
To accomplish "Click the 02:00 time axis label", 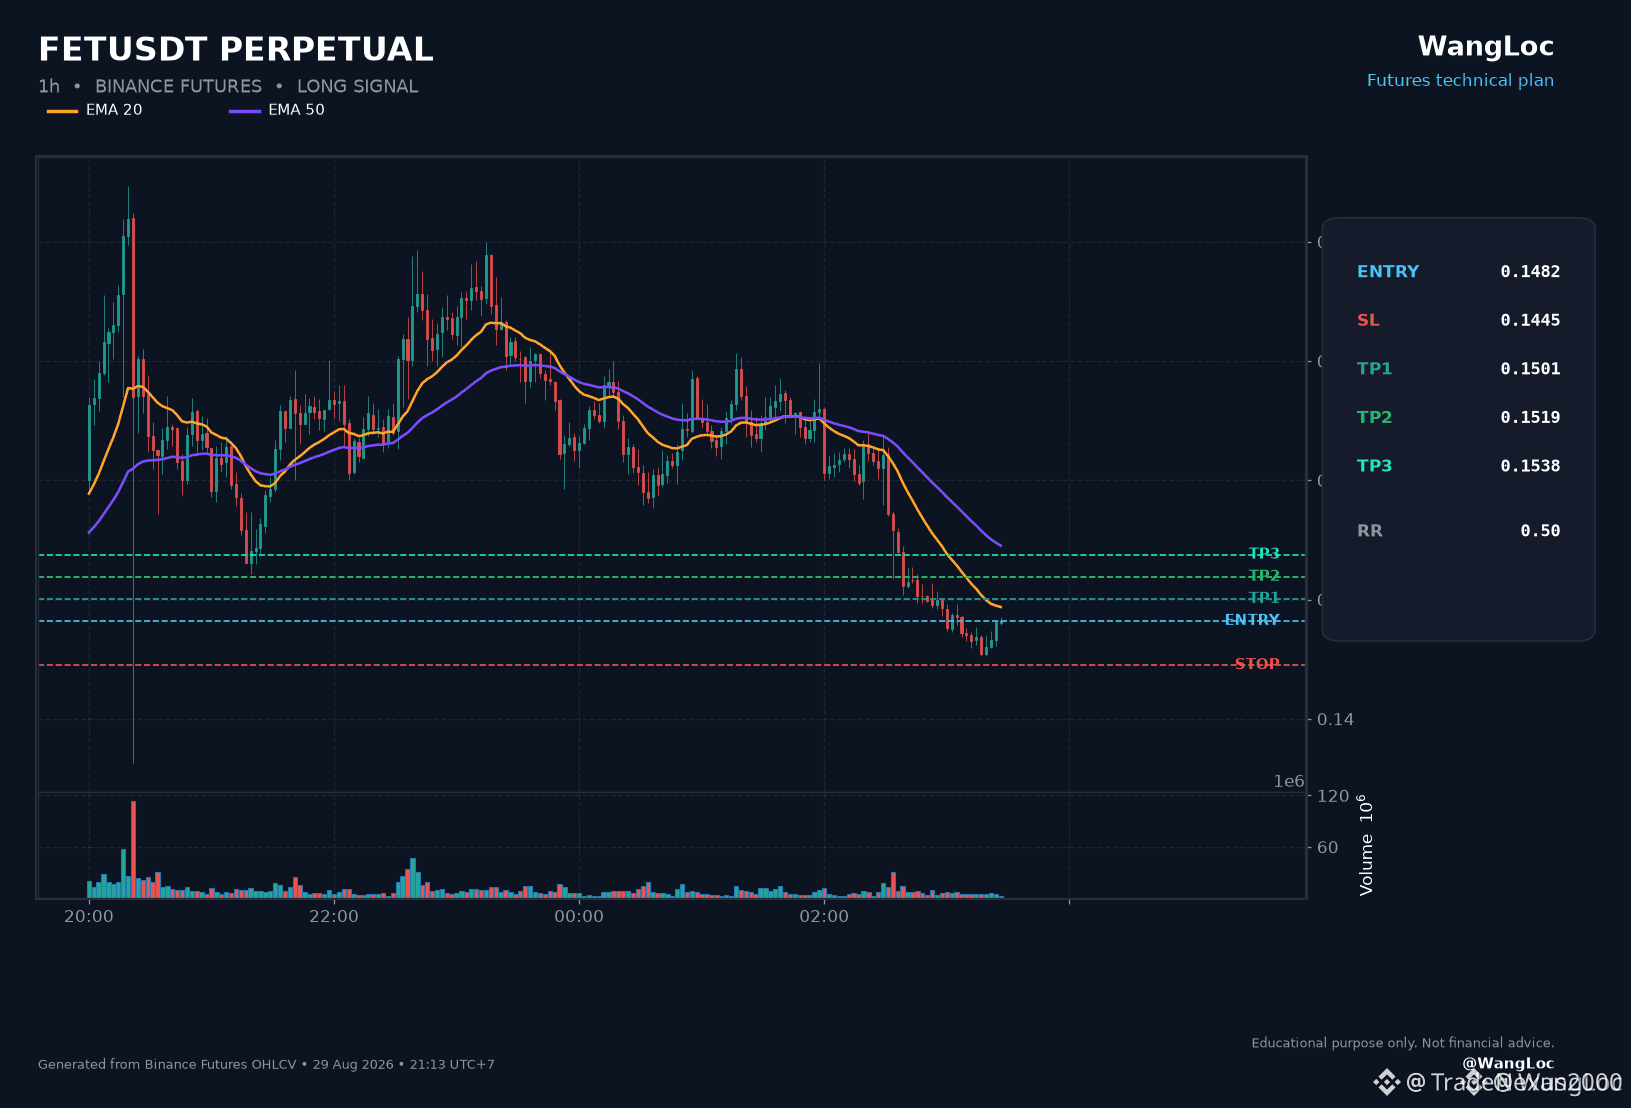I will [x=824, y=917].
